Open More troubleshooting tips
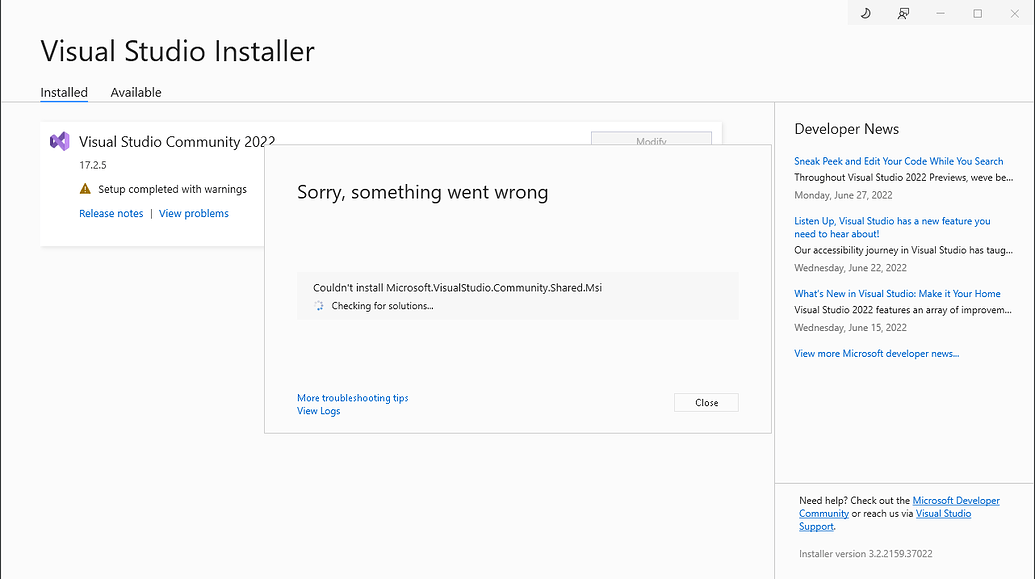This screenshot has height=579, width=1035. click(352, 397)
